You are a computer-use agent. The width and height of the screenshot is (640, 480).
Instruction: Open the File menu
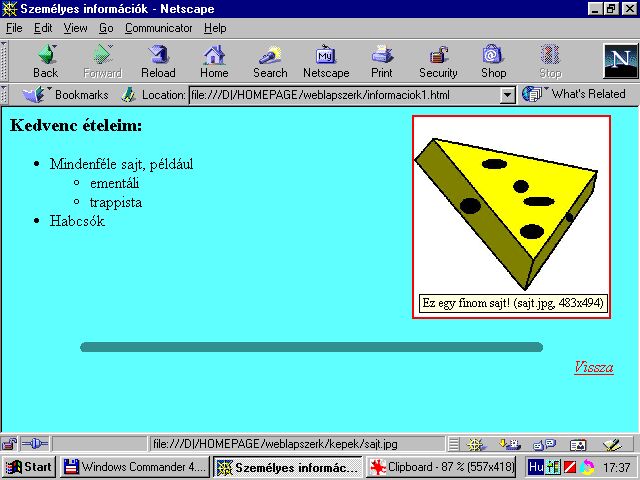click(x=14, y=28)
